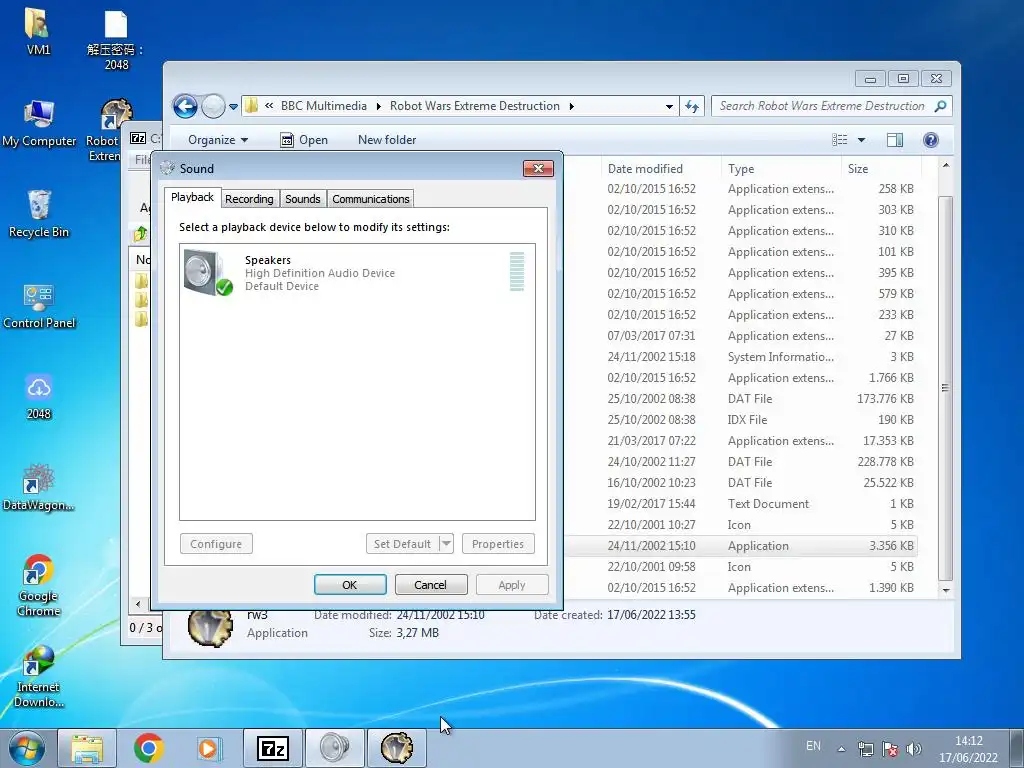This screenshot has height=768, width=1024.
Task: Select the Recycle Bin desktop icon
Action: coord(39,214)
